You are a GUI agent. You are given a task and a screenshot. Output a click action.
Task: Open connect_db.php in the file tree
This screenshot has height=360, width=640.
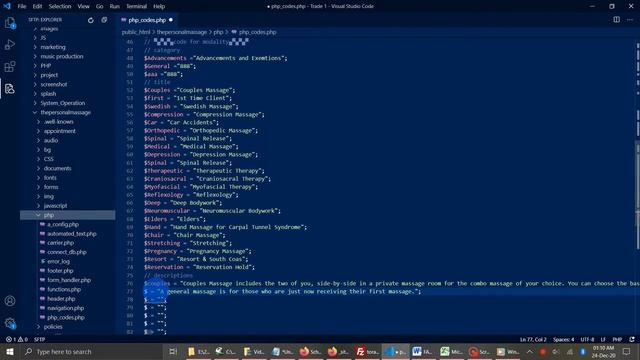click(67, 252)
